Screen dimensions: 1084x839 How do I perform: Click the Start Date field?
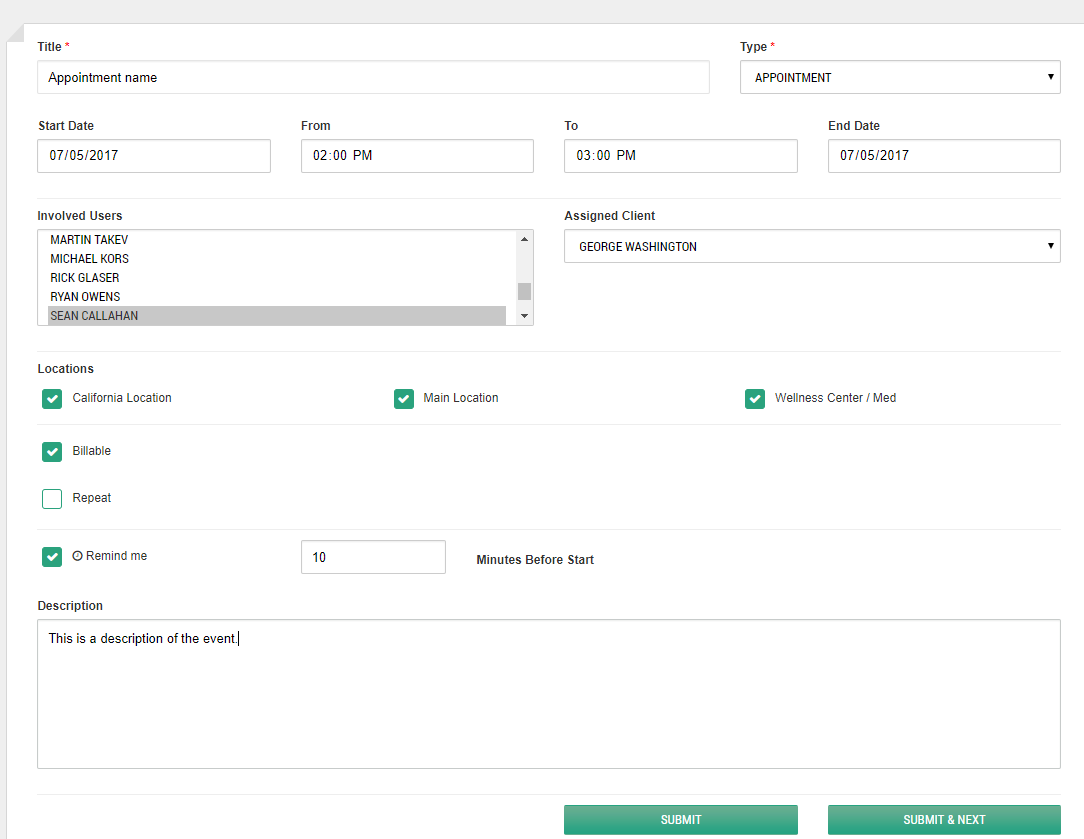(154, 155)
